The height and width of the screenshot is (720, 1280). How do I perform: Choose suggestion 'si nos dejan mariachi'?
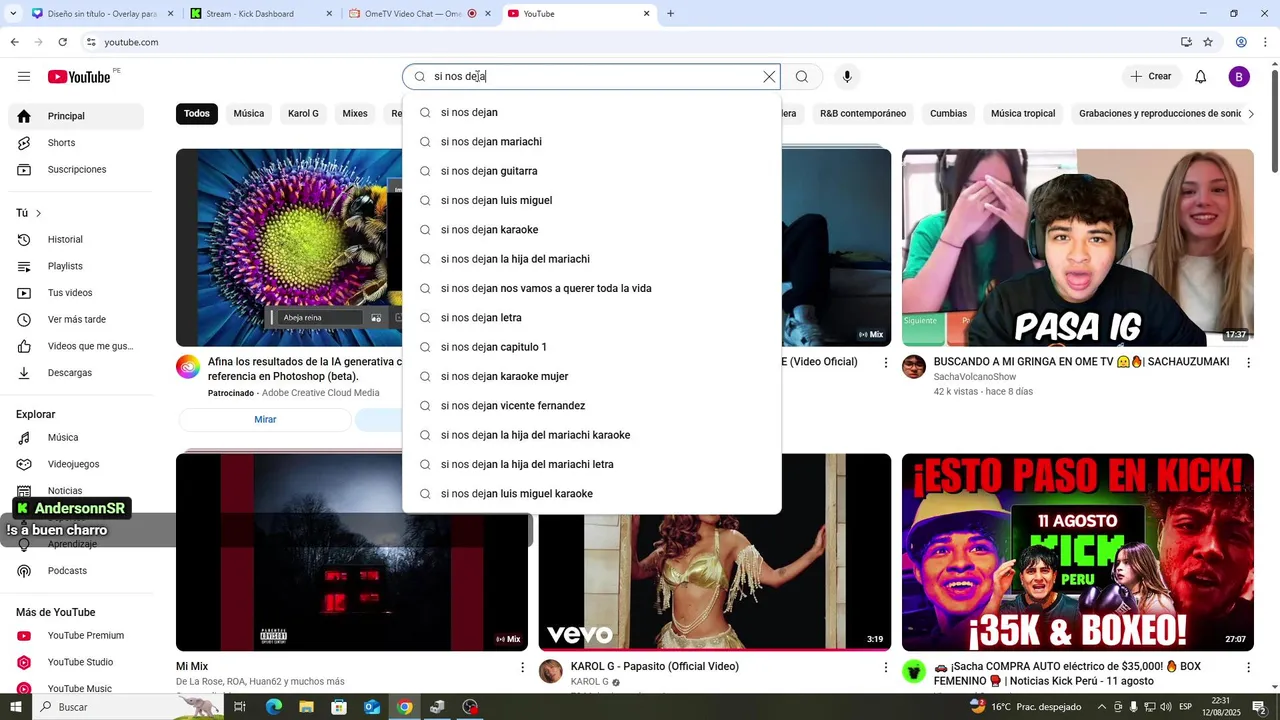coord(591,142)
